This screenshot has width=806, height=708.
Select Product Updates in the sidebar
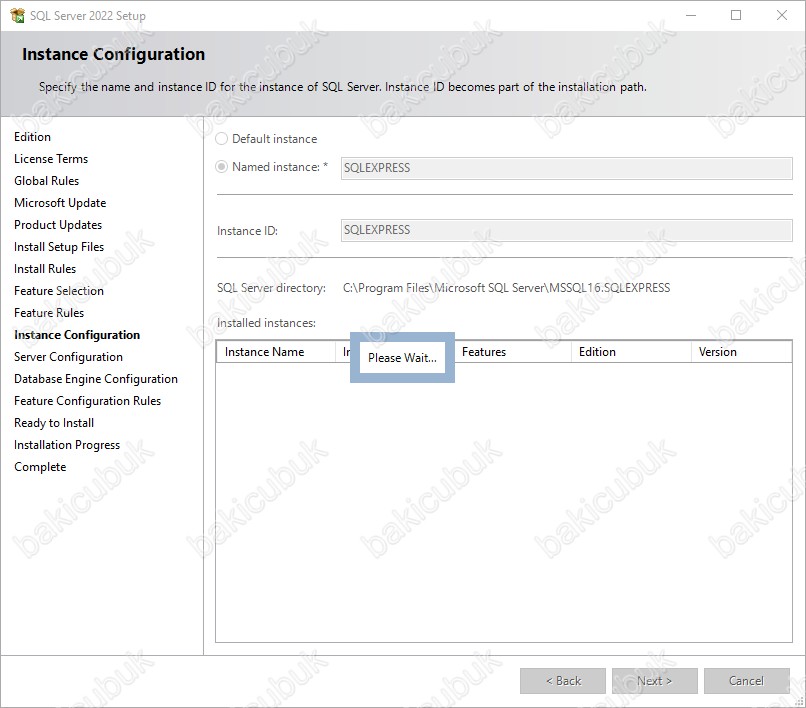coord(58,225)
